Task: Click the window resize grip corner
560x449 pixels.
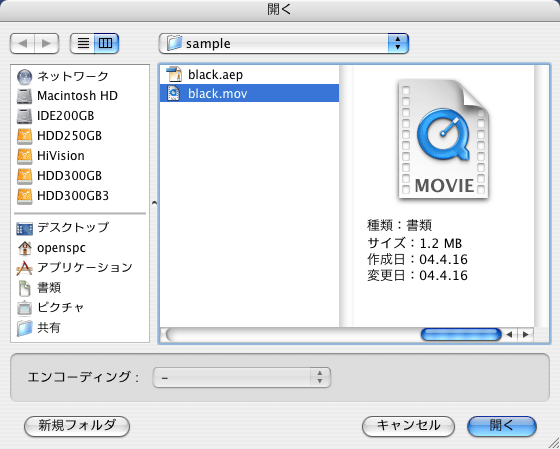Action: click(x=554, y=443)
